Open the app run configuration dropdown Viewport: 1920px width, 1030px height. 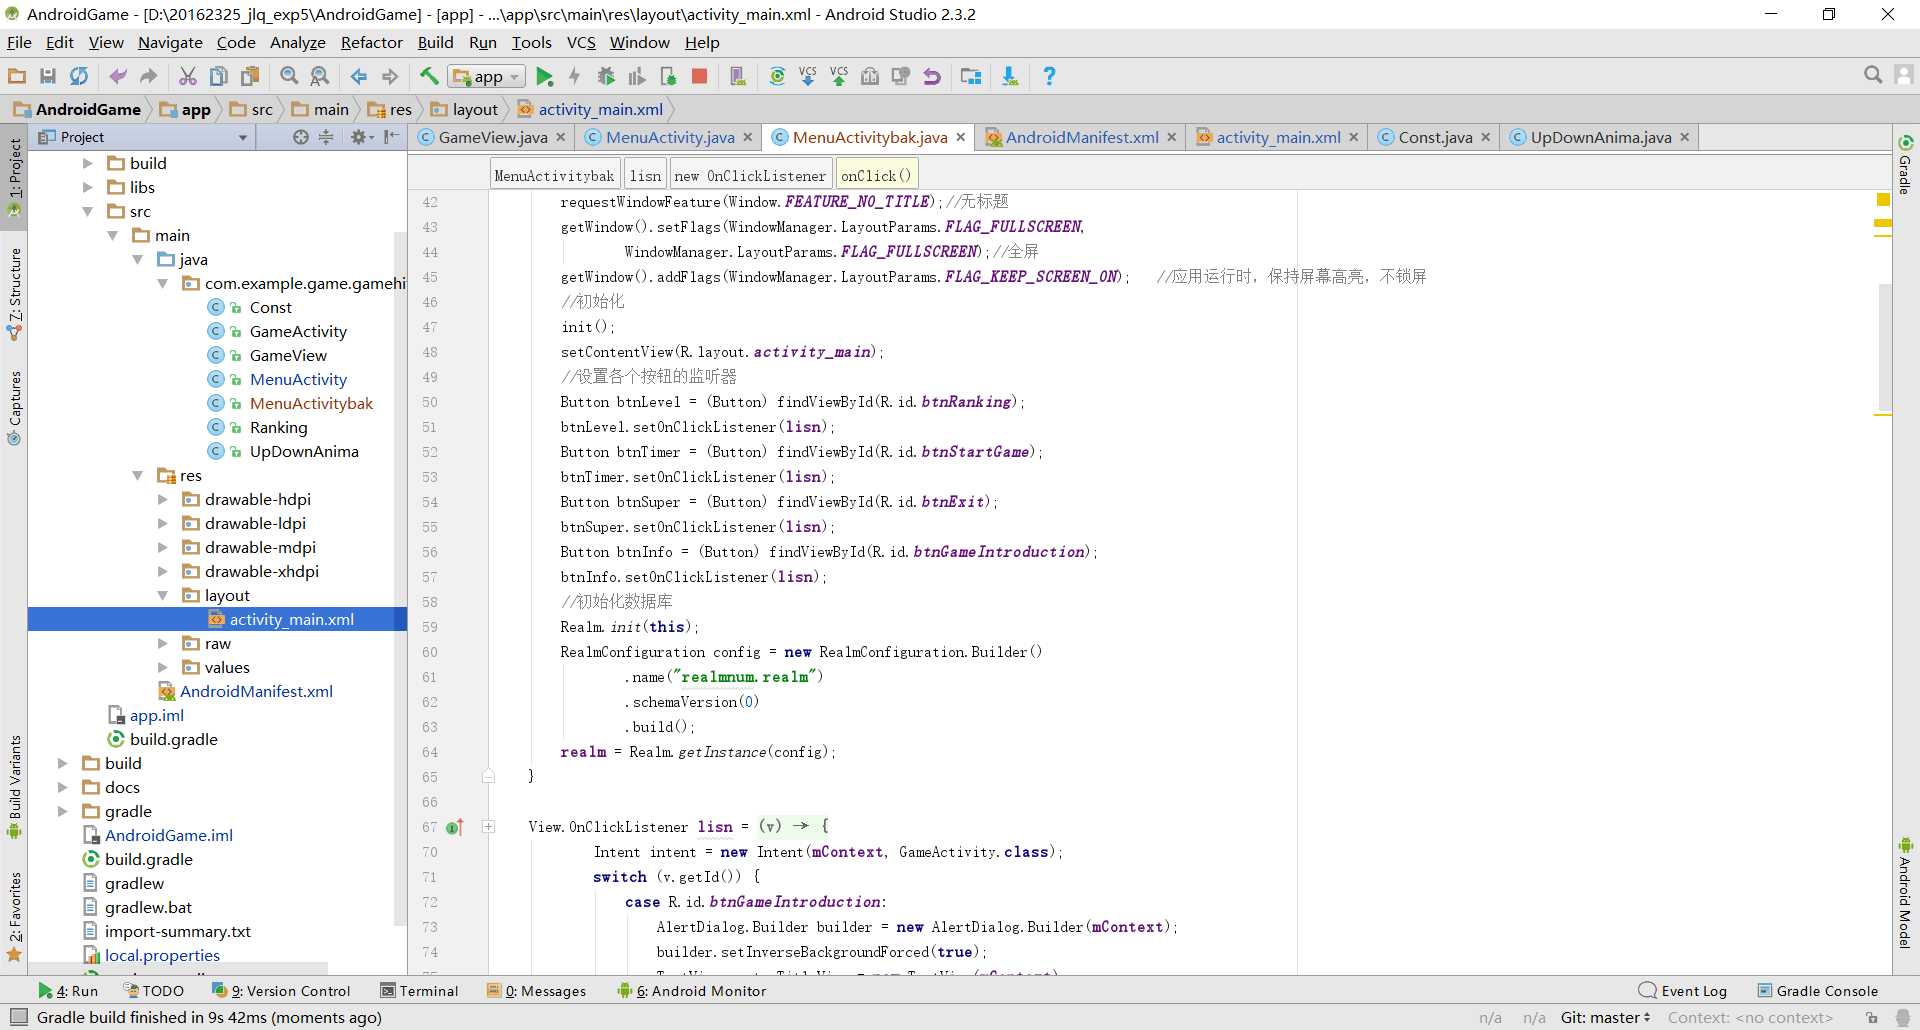click(x=487, y=76)
